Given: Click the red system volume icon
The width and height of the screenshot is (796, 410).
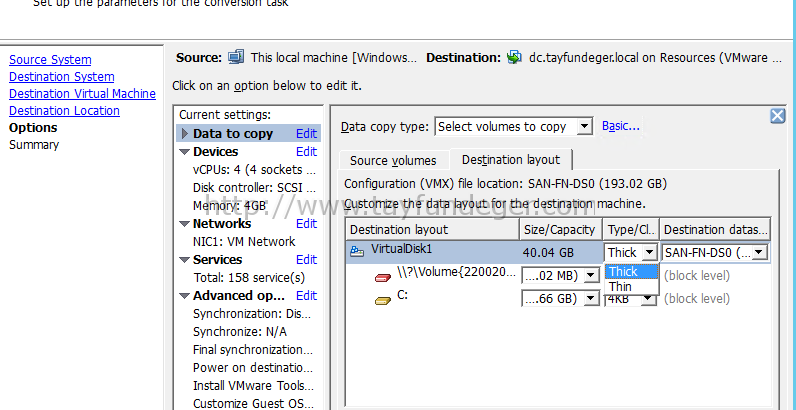Looking at the screenshot, I should [x=383, y=278].
